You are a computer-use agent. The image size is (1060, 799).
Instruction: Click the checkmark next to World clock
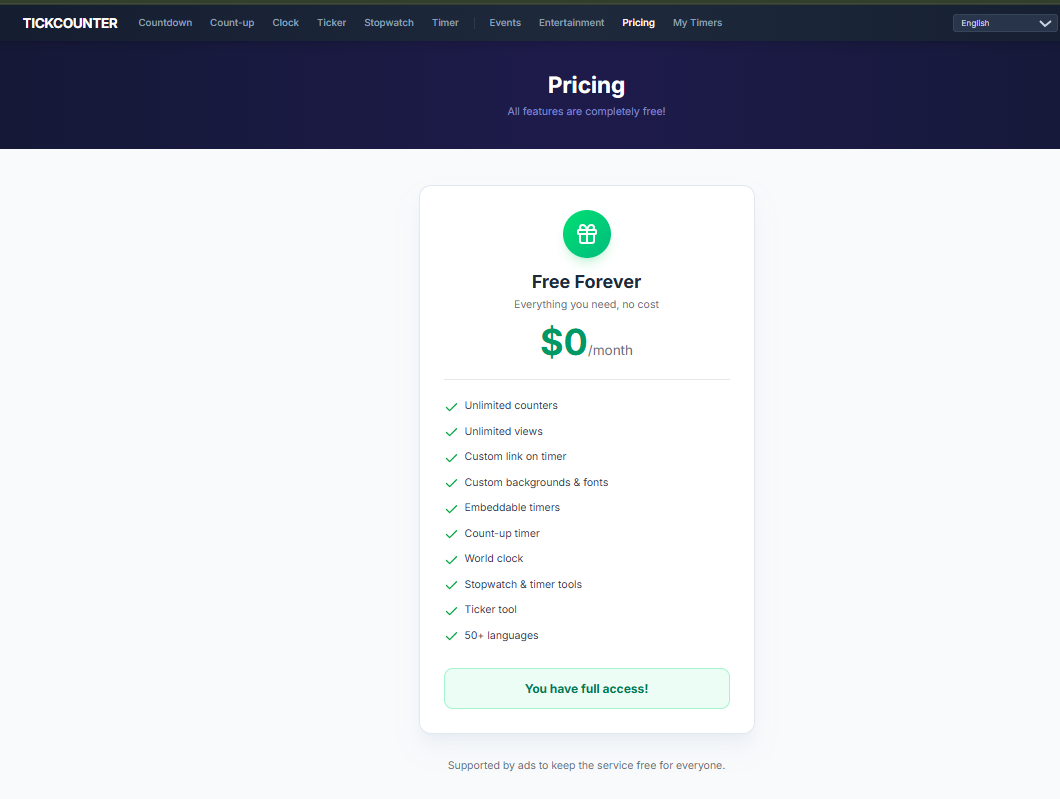[451, 559]
